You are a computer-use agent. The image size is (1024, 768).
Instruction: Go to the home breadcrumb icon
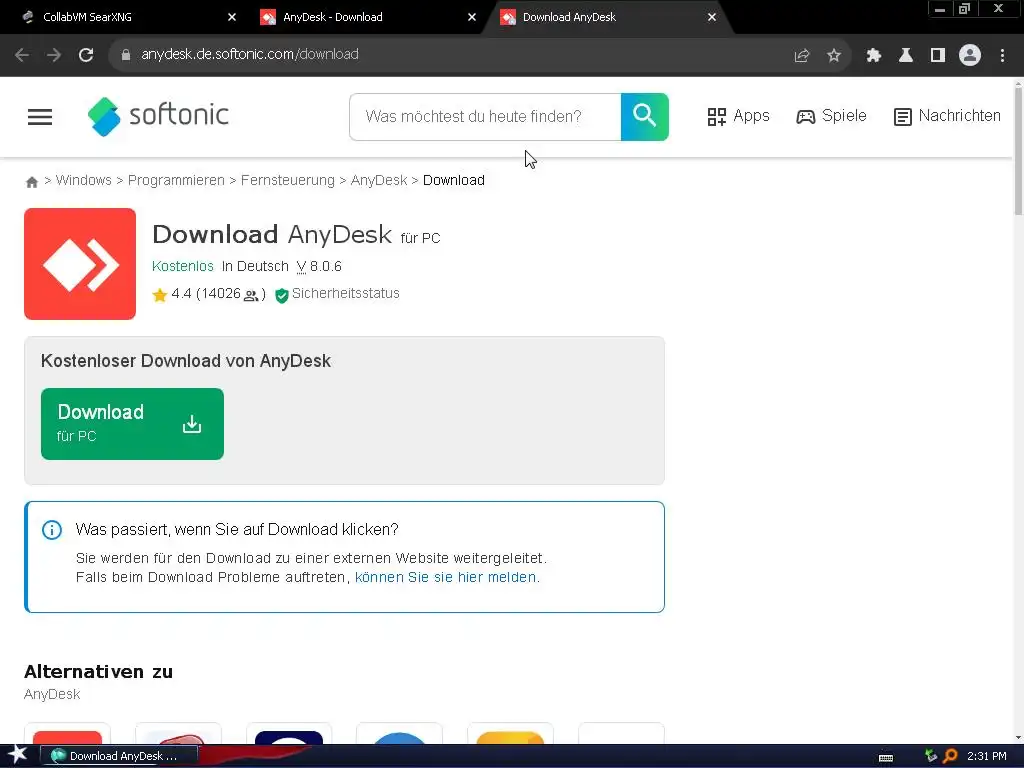(31, 182)
